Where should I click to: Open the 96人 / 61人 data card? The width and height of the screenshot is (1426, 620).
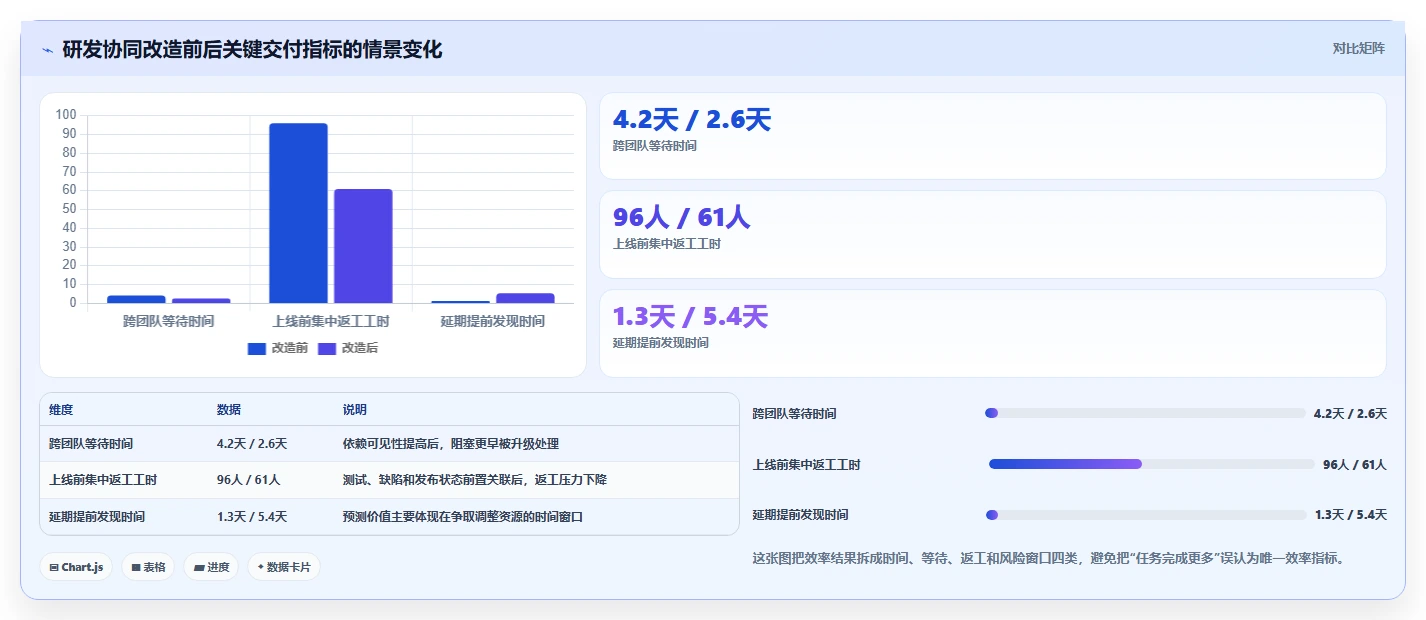coord(992,234)
